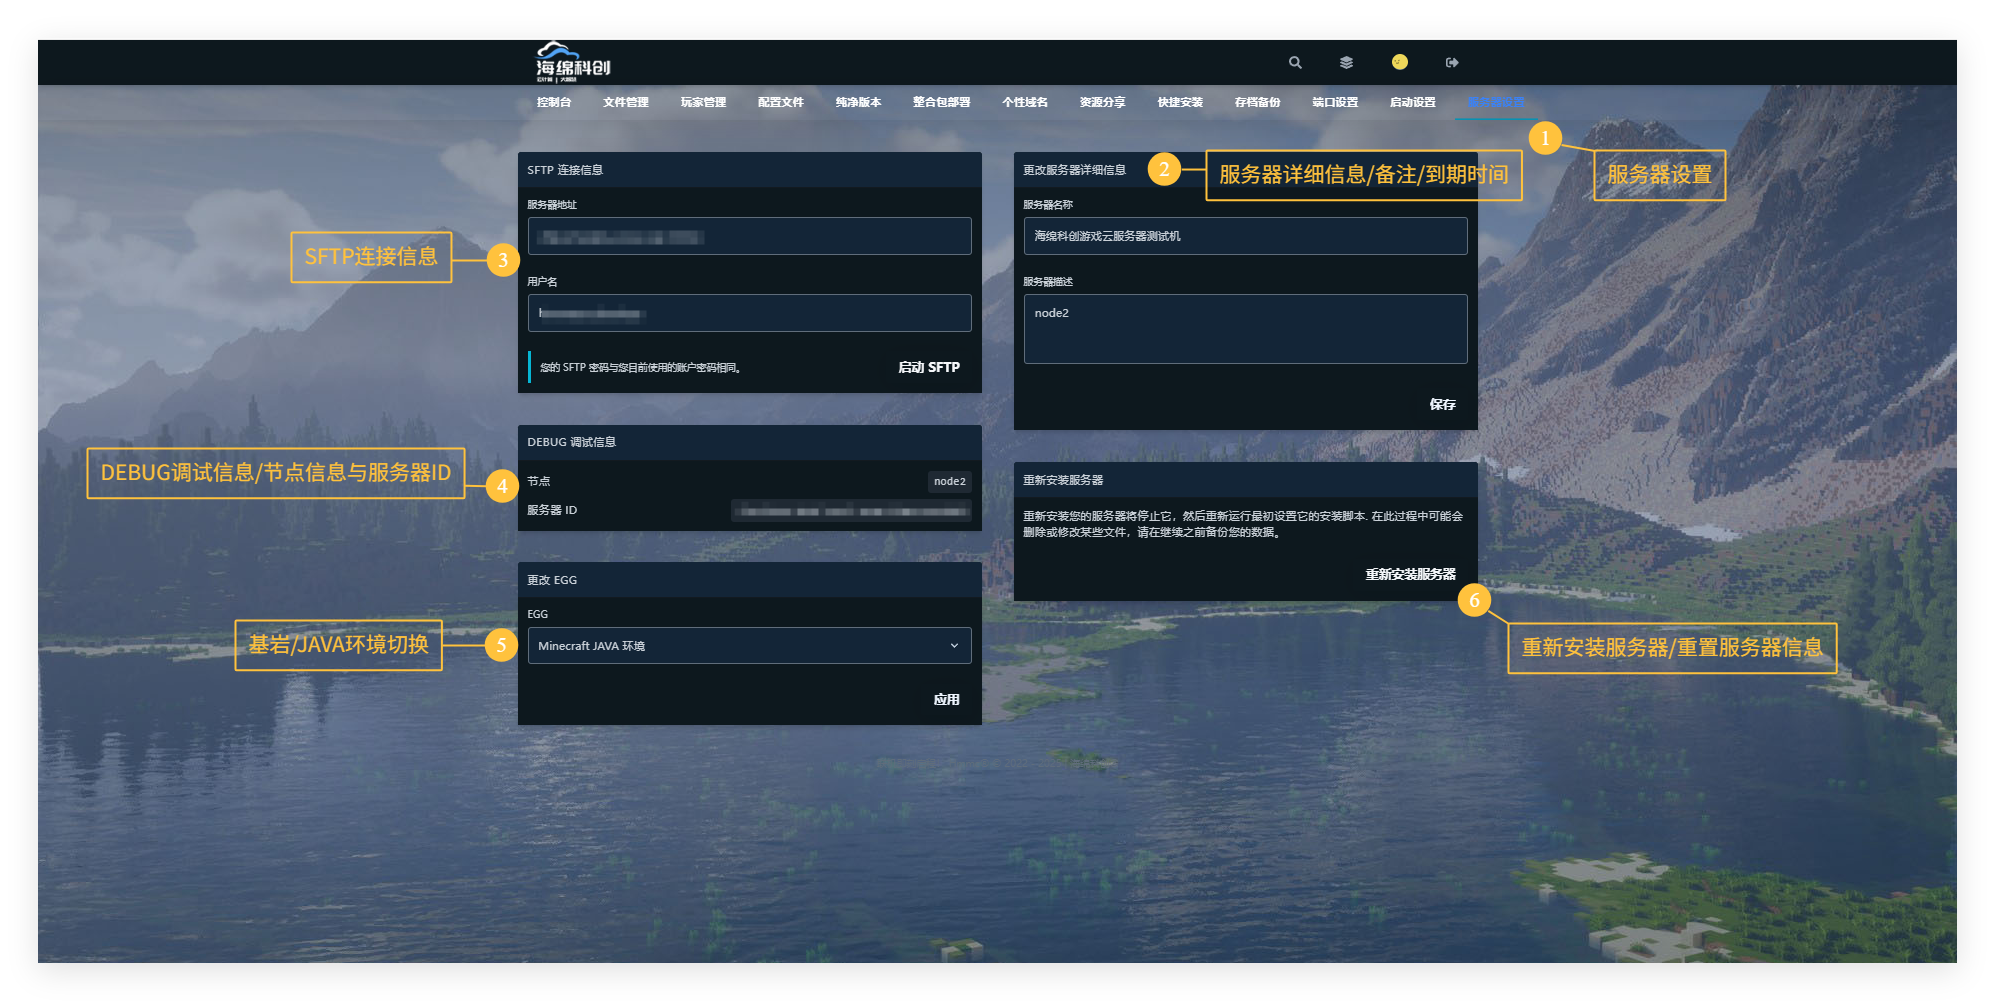This screenshot has width=1995, height=1001.
Task: Click the SFTP 用户名 field
Action: pos(749,313)
